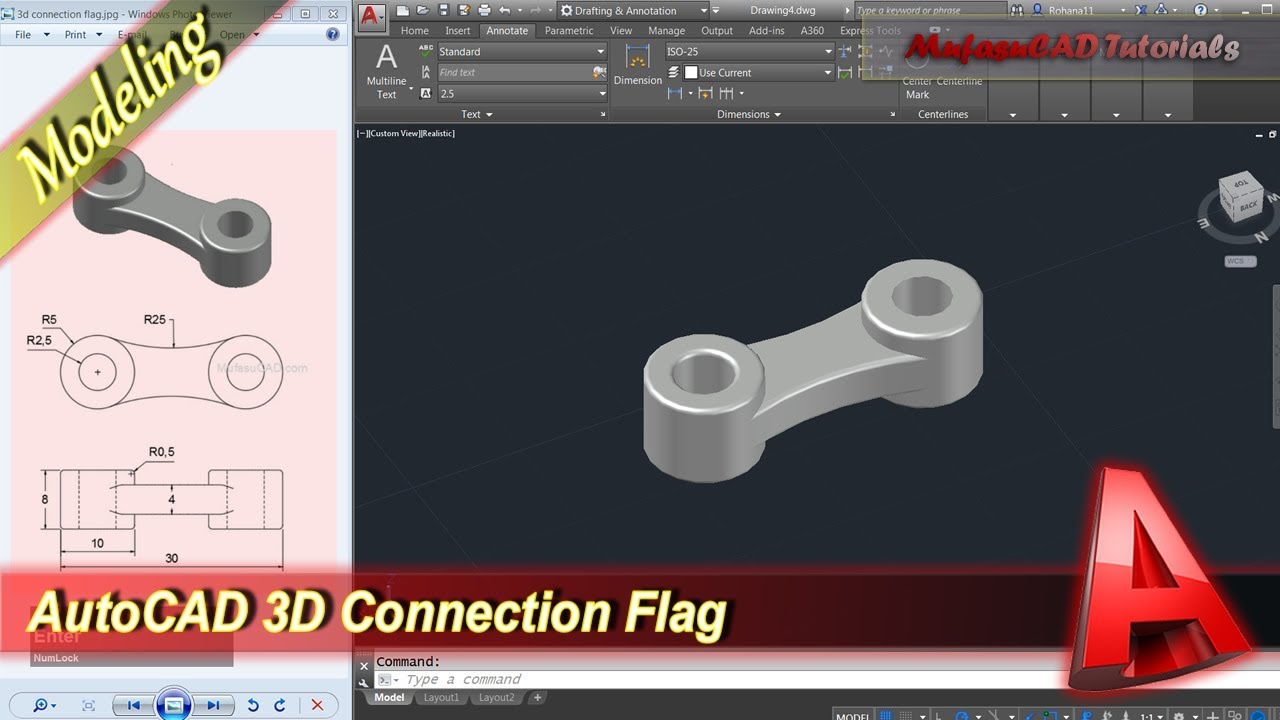Switch to the Layout2 tab
This screenshot has width=1280, height=720.
[496, 697]
